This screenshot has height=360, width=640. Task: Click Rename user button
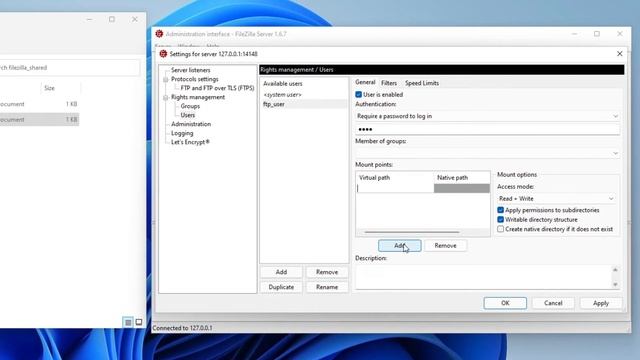[327, 287]
